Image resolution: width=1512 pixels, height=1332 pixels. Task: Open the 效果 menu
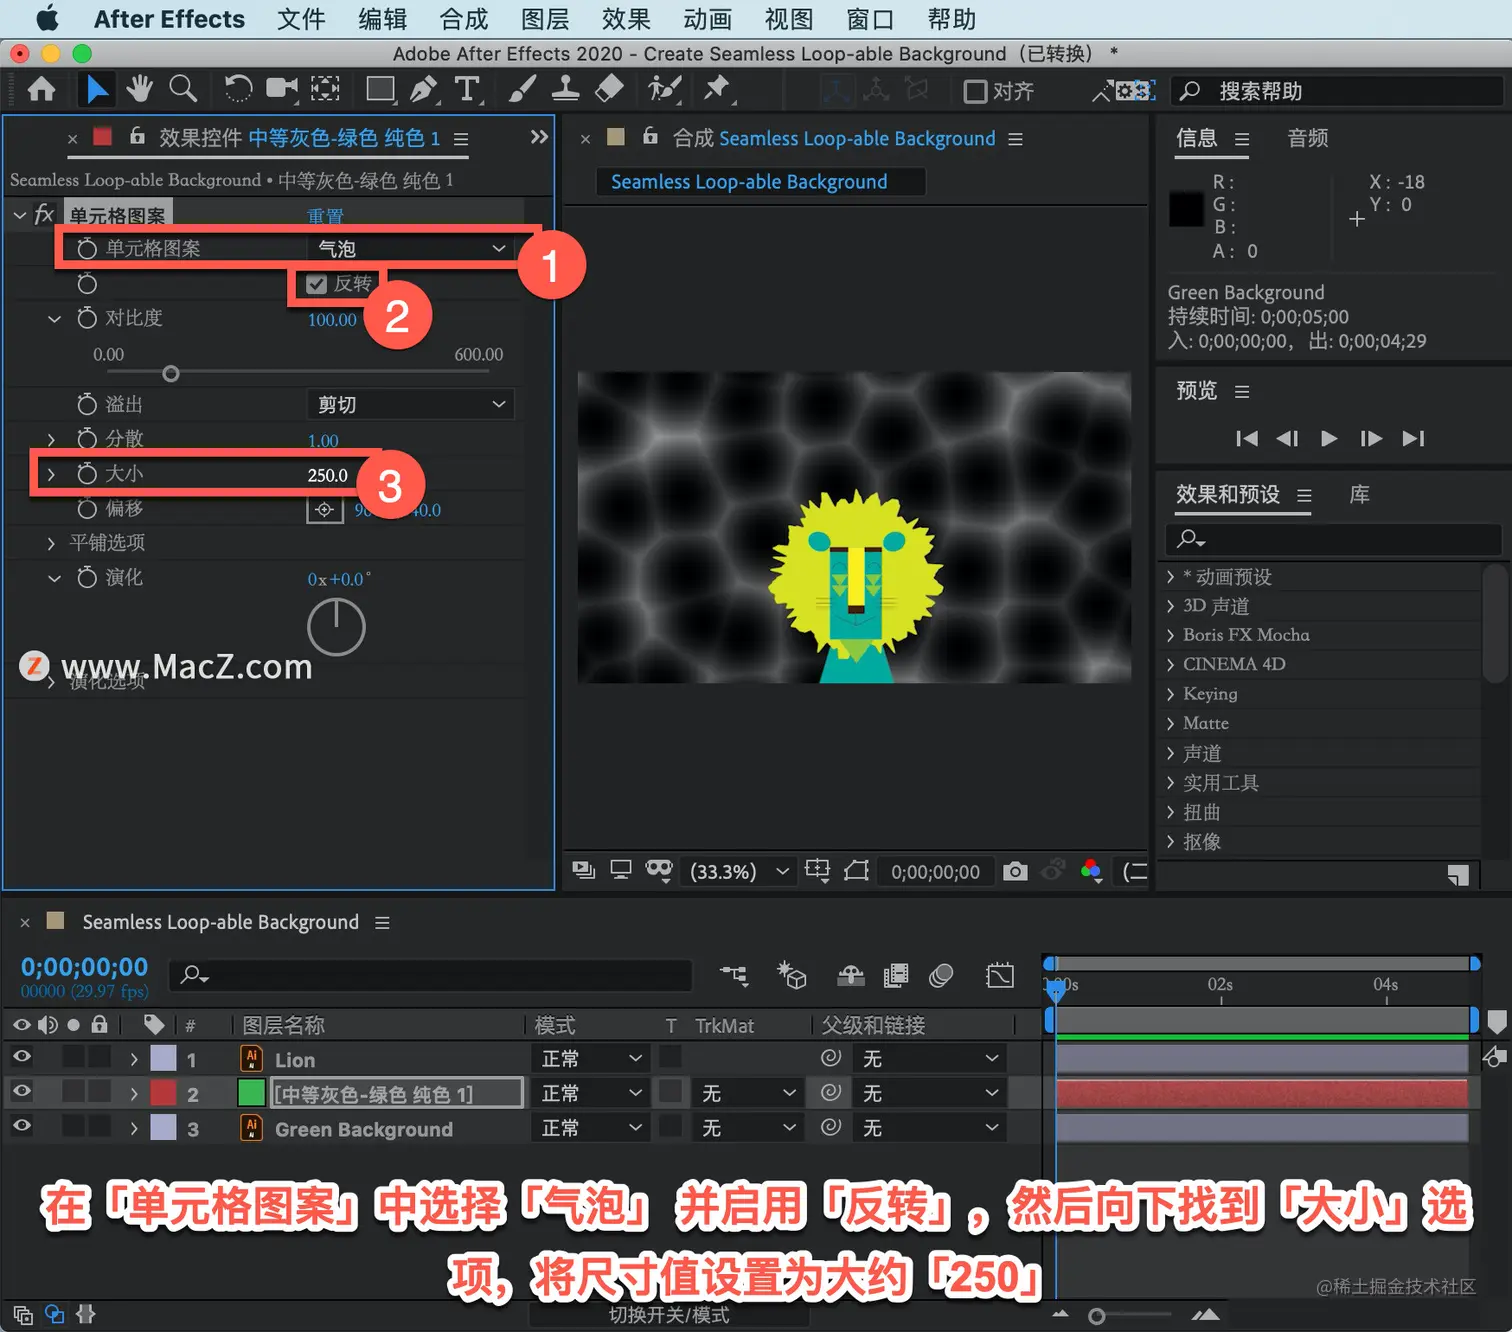coord(626,19)
